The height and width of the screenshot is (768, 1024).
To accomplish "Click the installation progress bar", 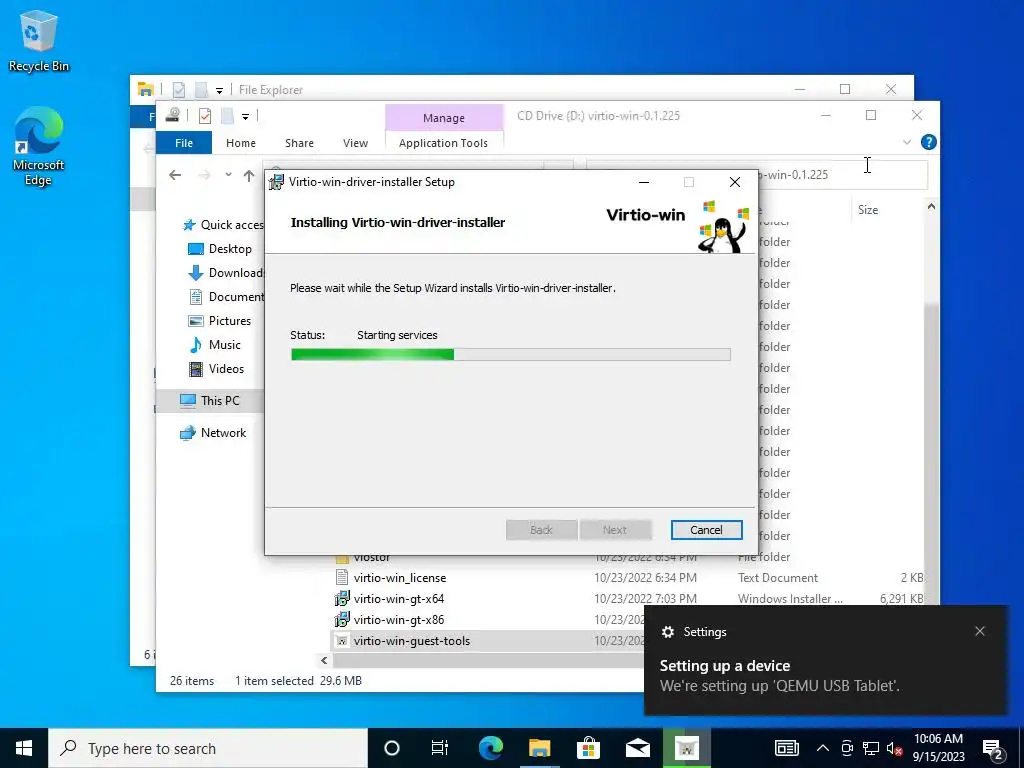I will click(511, 355).
